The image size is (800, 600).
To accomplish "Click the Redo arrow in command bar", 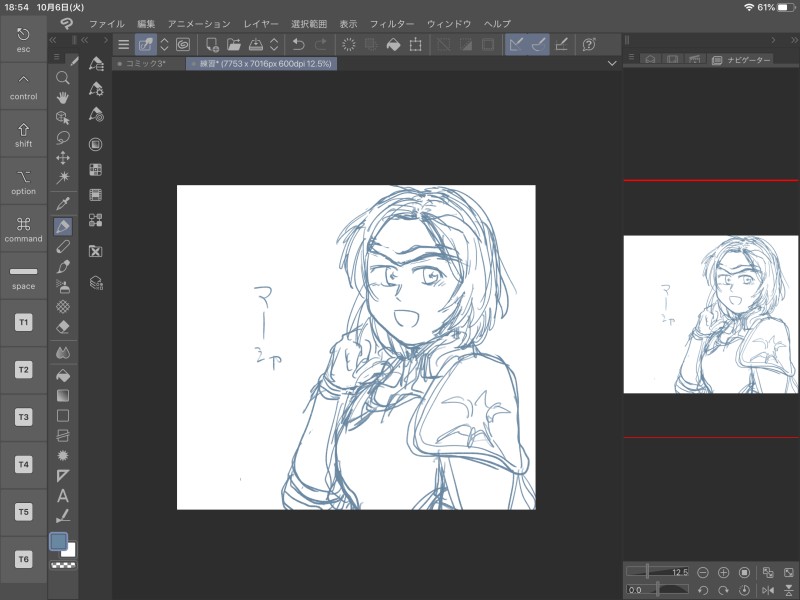I will coord(320,44).
